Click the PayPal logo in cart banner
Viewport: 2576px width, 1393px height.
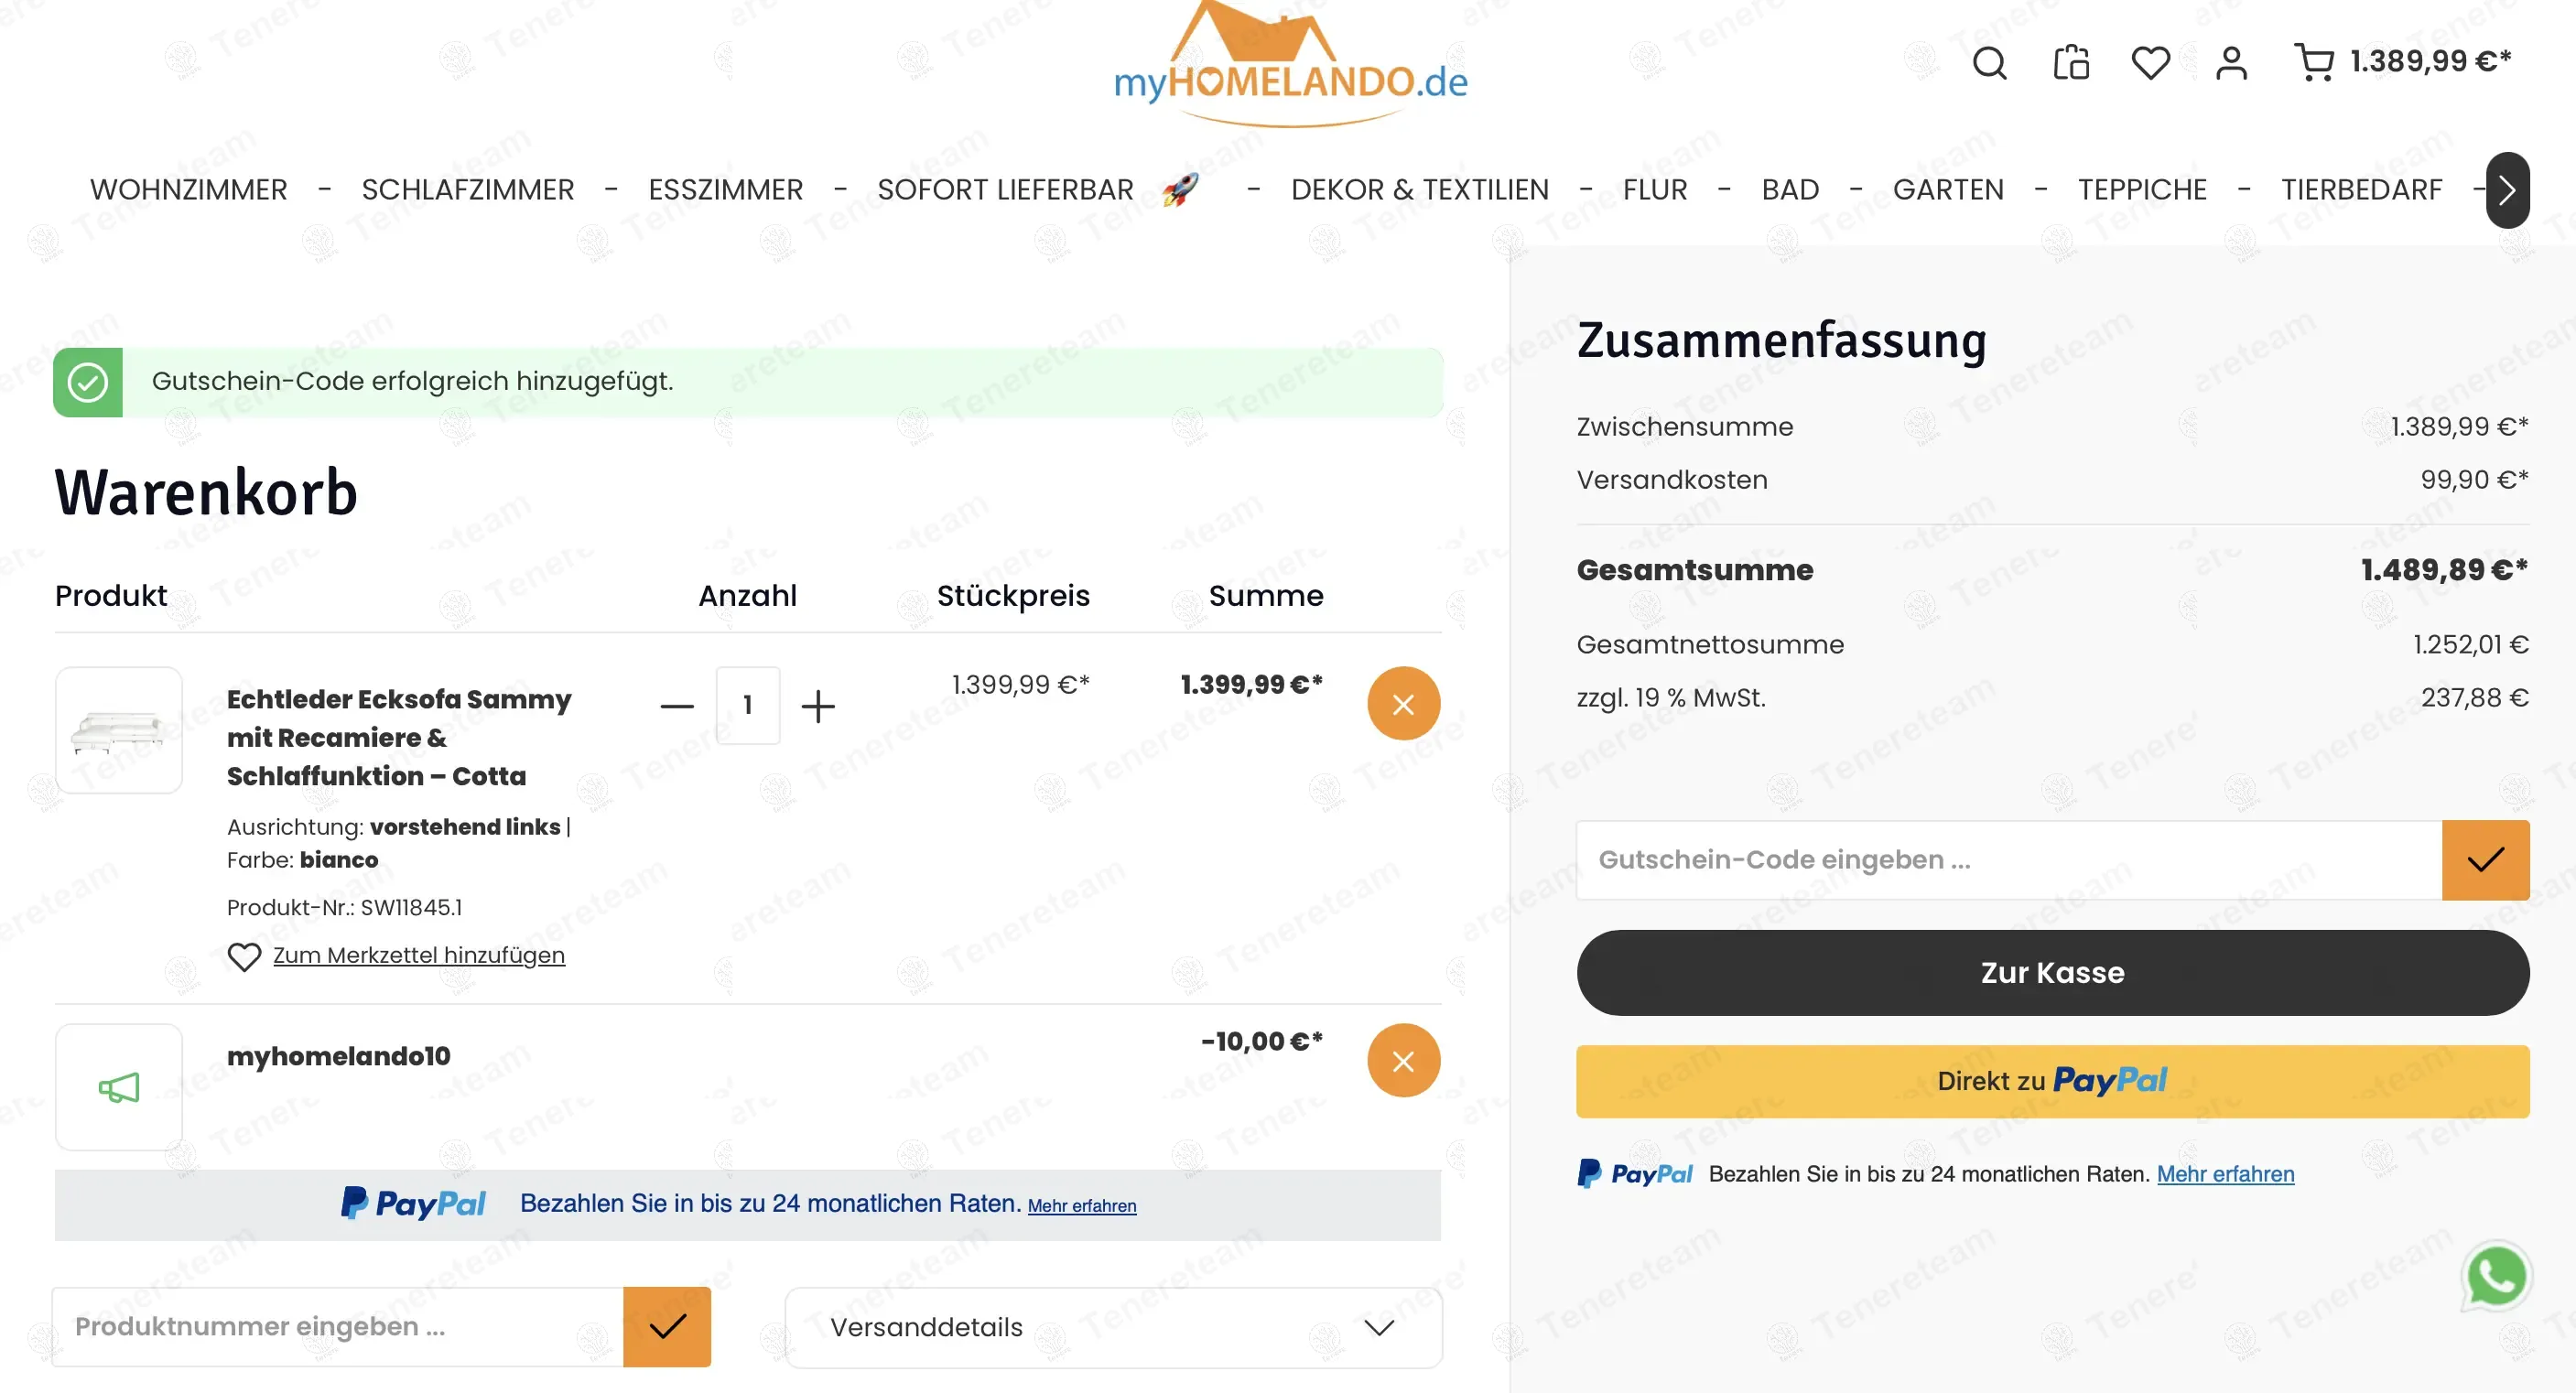[x=413, y=1203]
